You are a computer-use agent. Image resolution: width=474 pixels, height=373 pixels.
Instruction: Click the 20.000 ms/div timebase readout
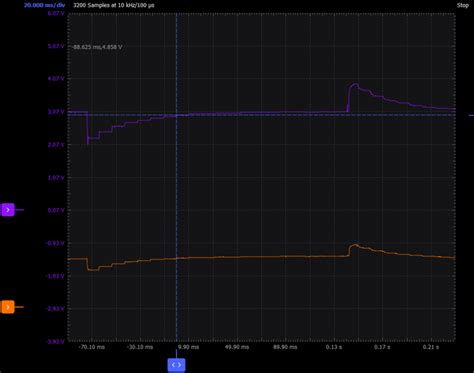[44, 5]
